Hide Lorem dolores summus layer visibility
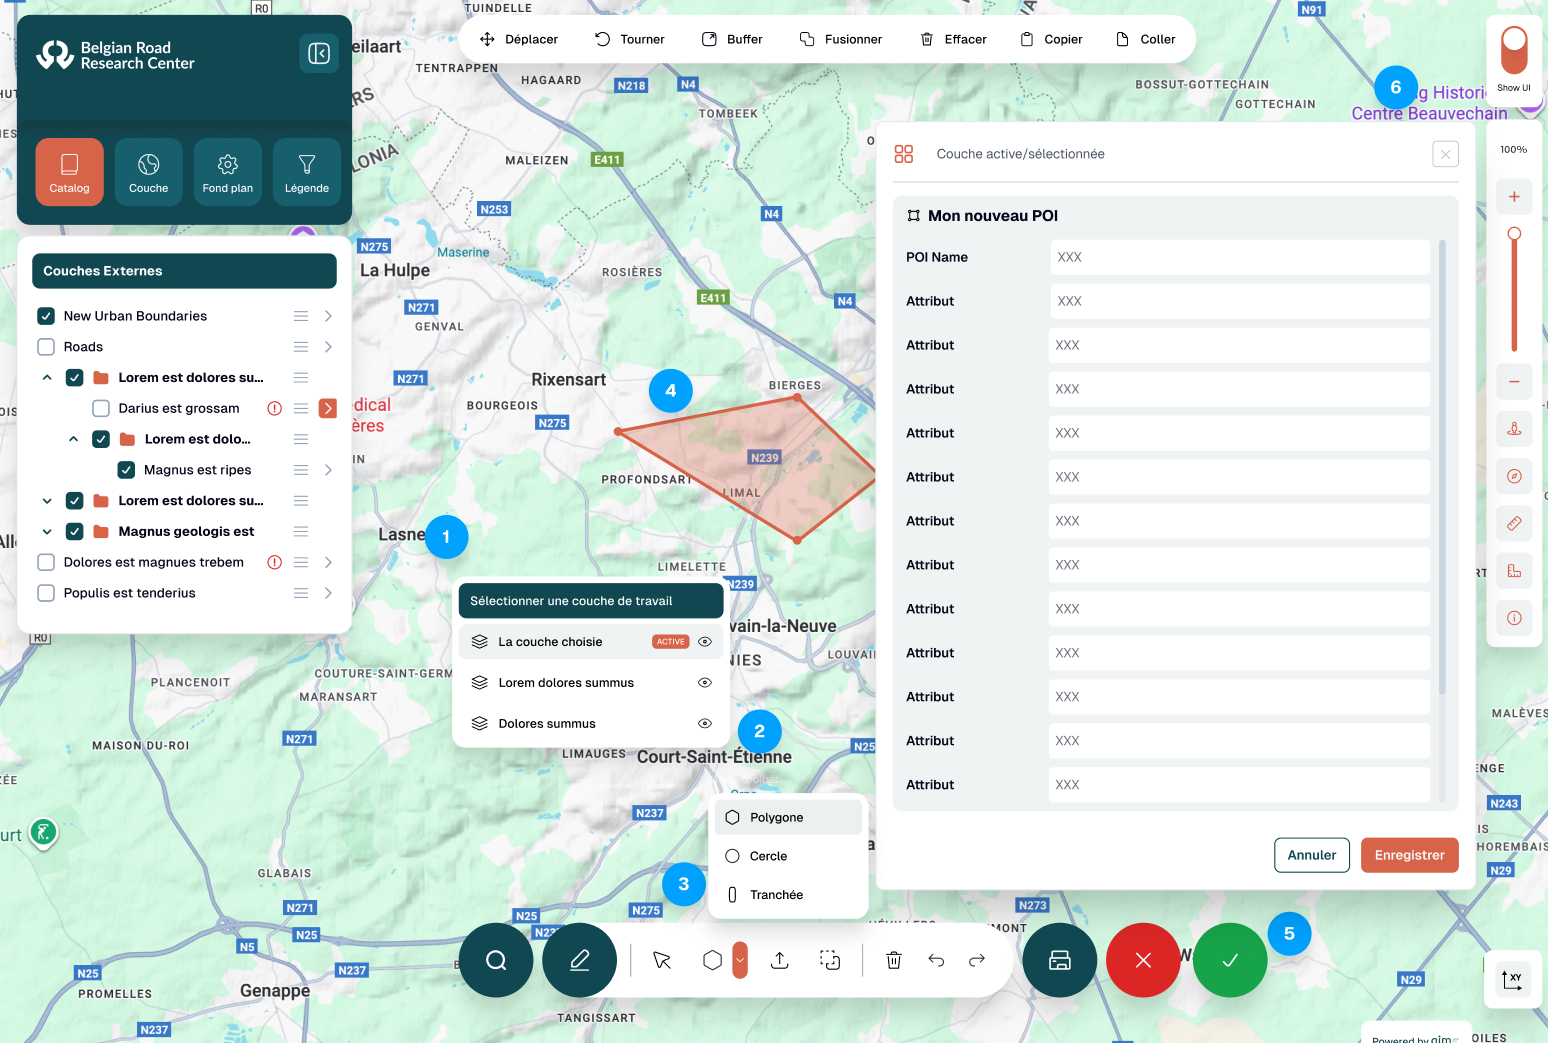Screen dimensions: 1548x1043 [705, 683]
